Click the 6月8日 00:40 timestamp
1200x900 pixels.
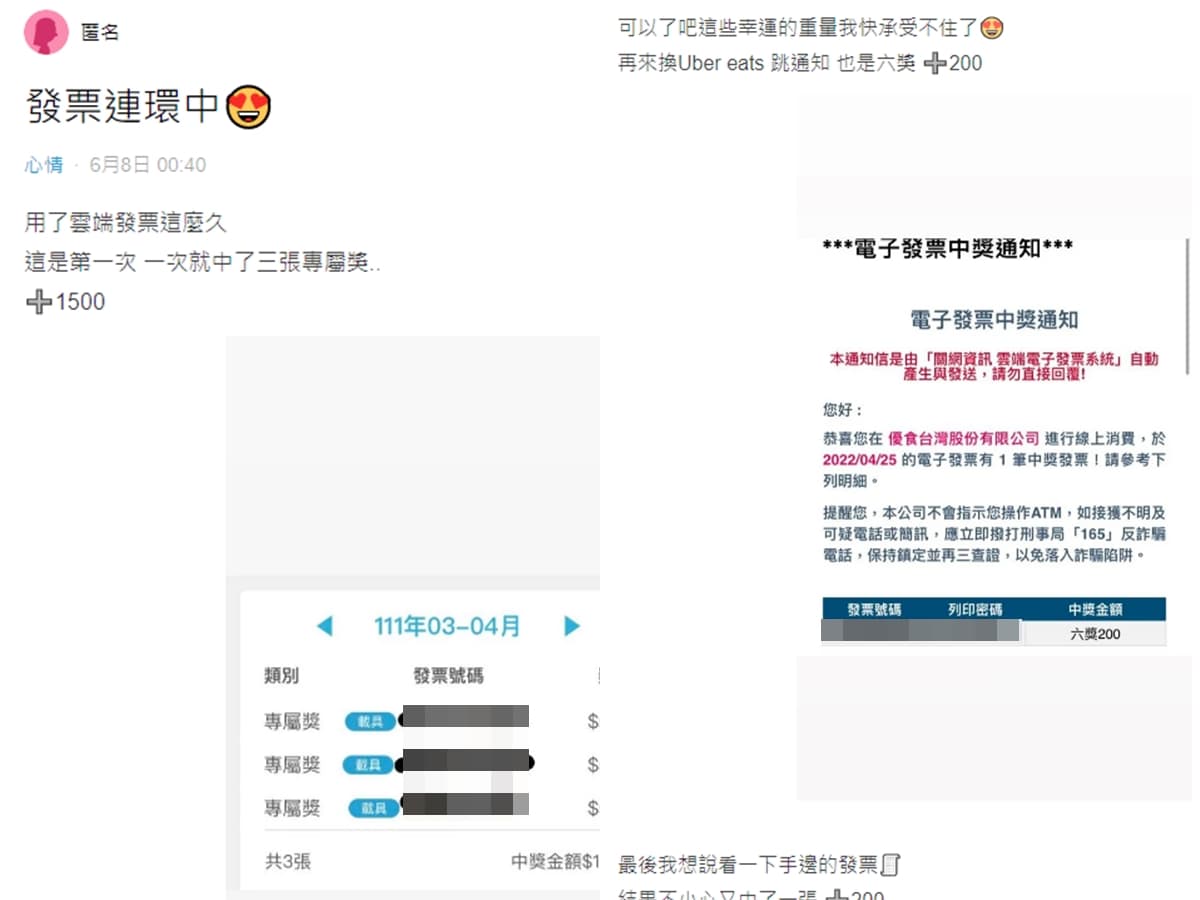(148, 165)
